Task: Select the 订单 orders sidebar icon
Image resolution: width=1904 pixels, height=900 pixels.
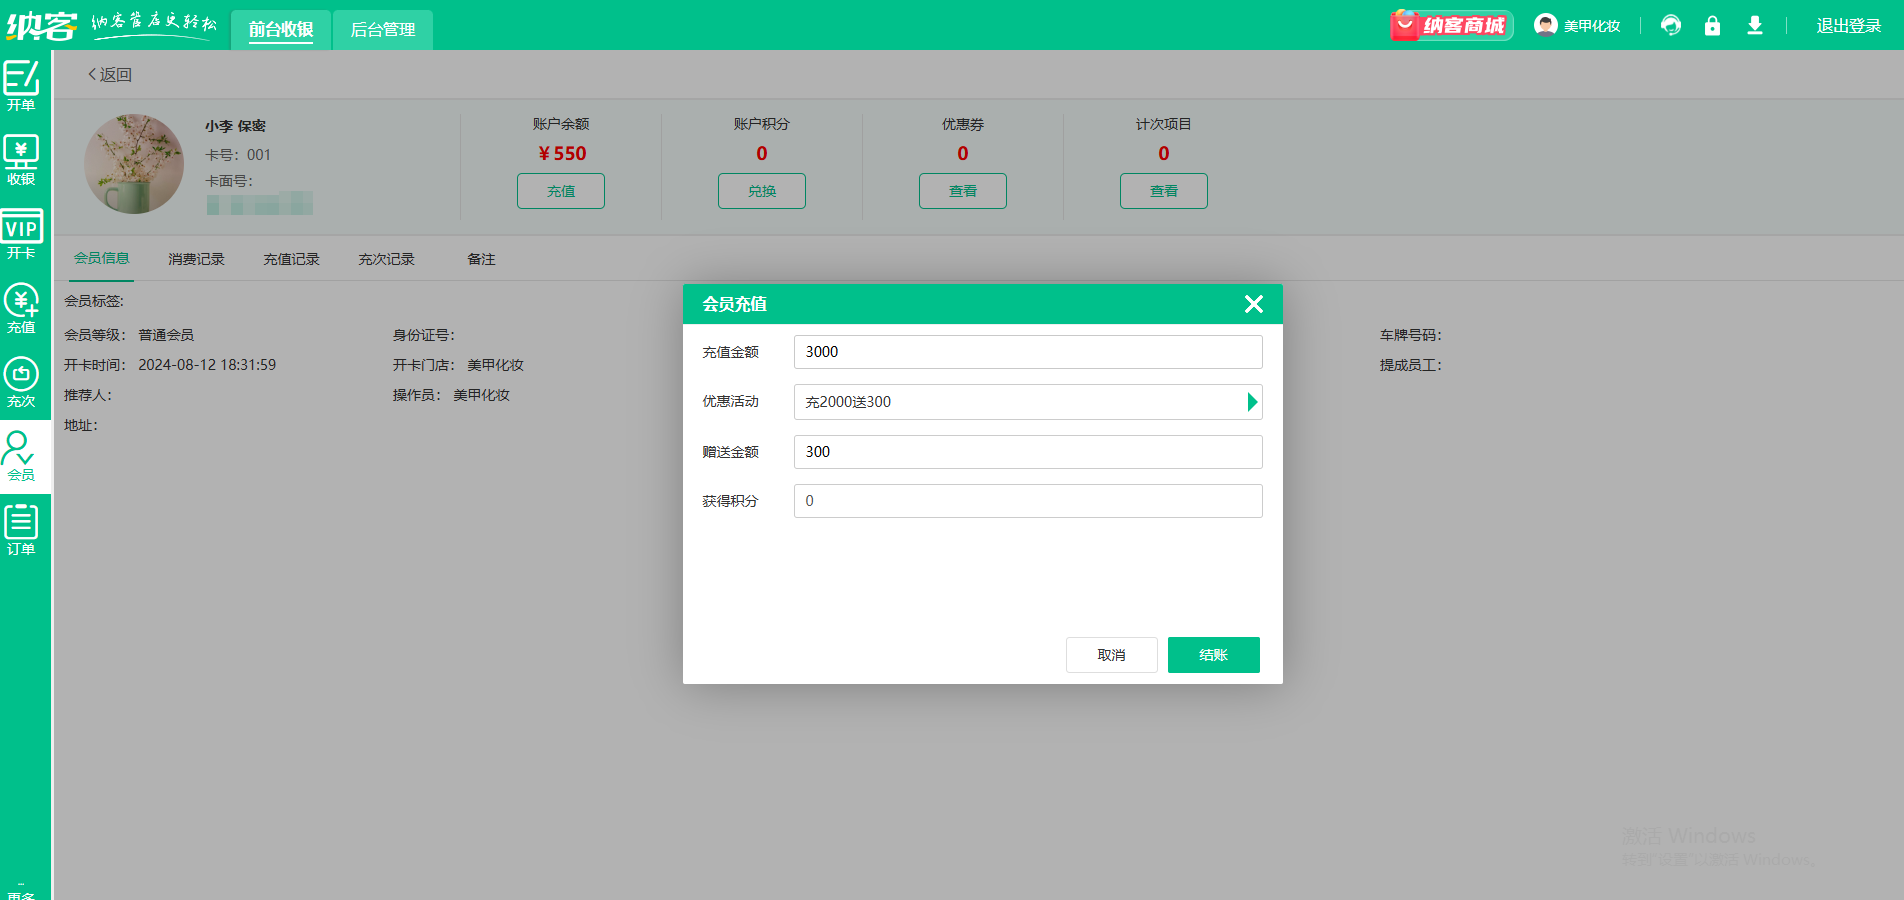Action: pos(21,530)
